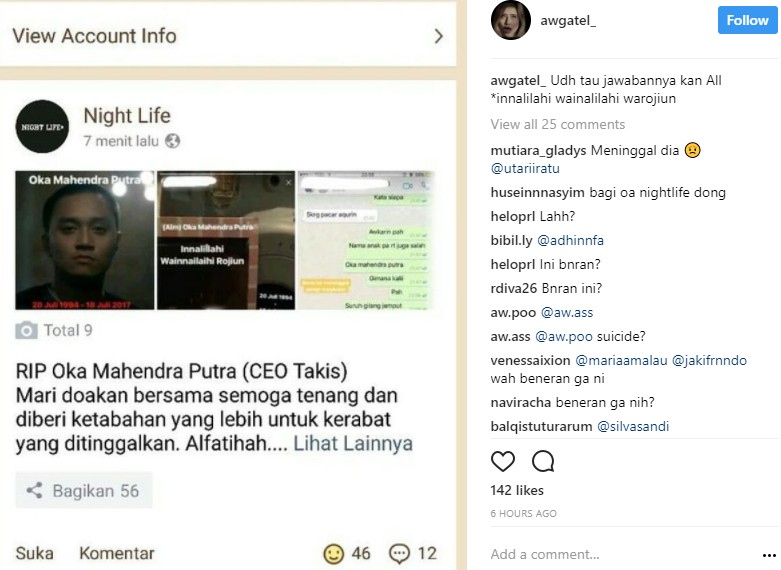Select Komentar under the Night Life post
Image resolution: width=781 pixels, height=570 pixels.
tap(117, 553)
